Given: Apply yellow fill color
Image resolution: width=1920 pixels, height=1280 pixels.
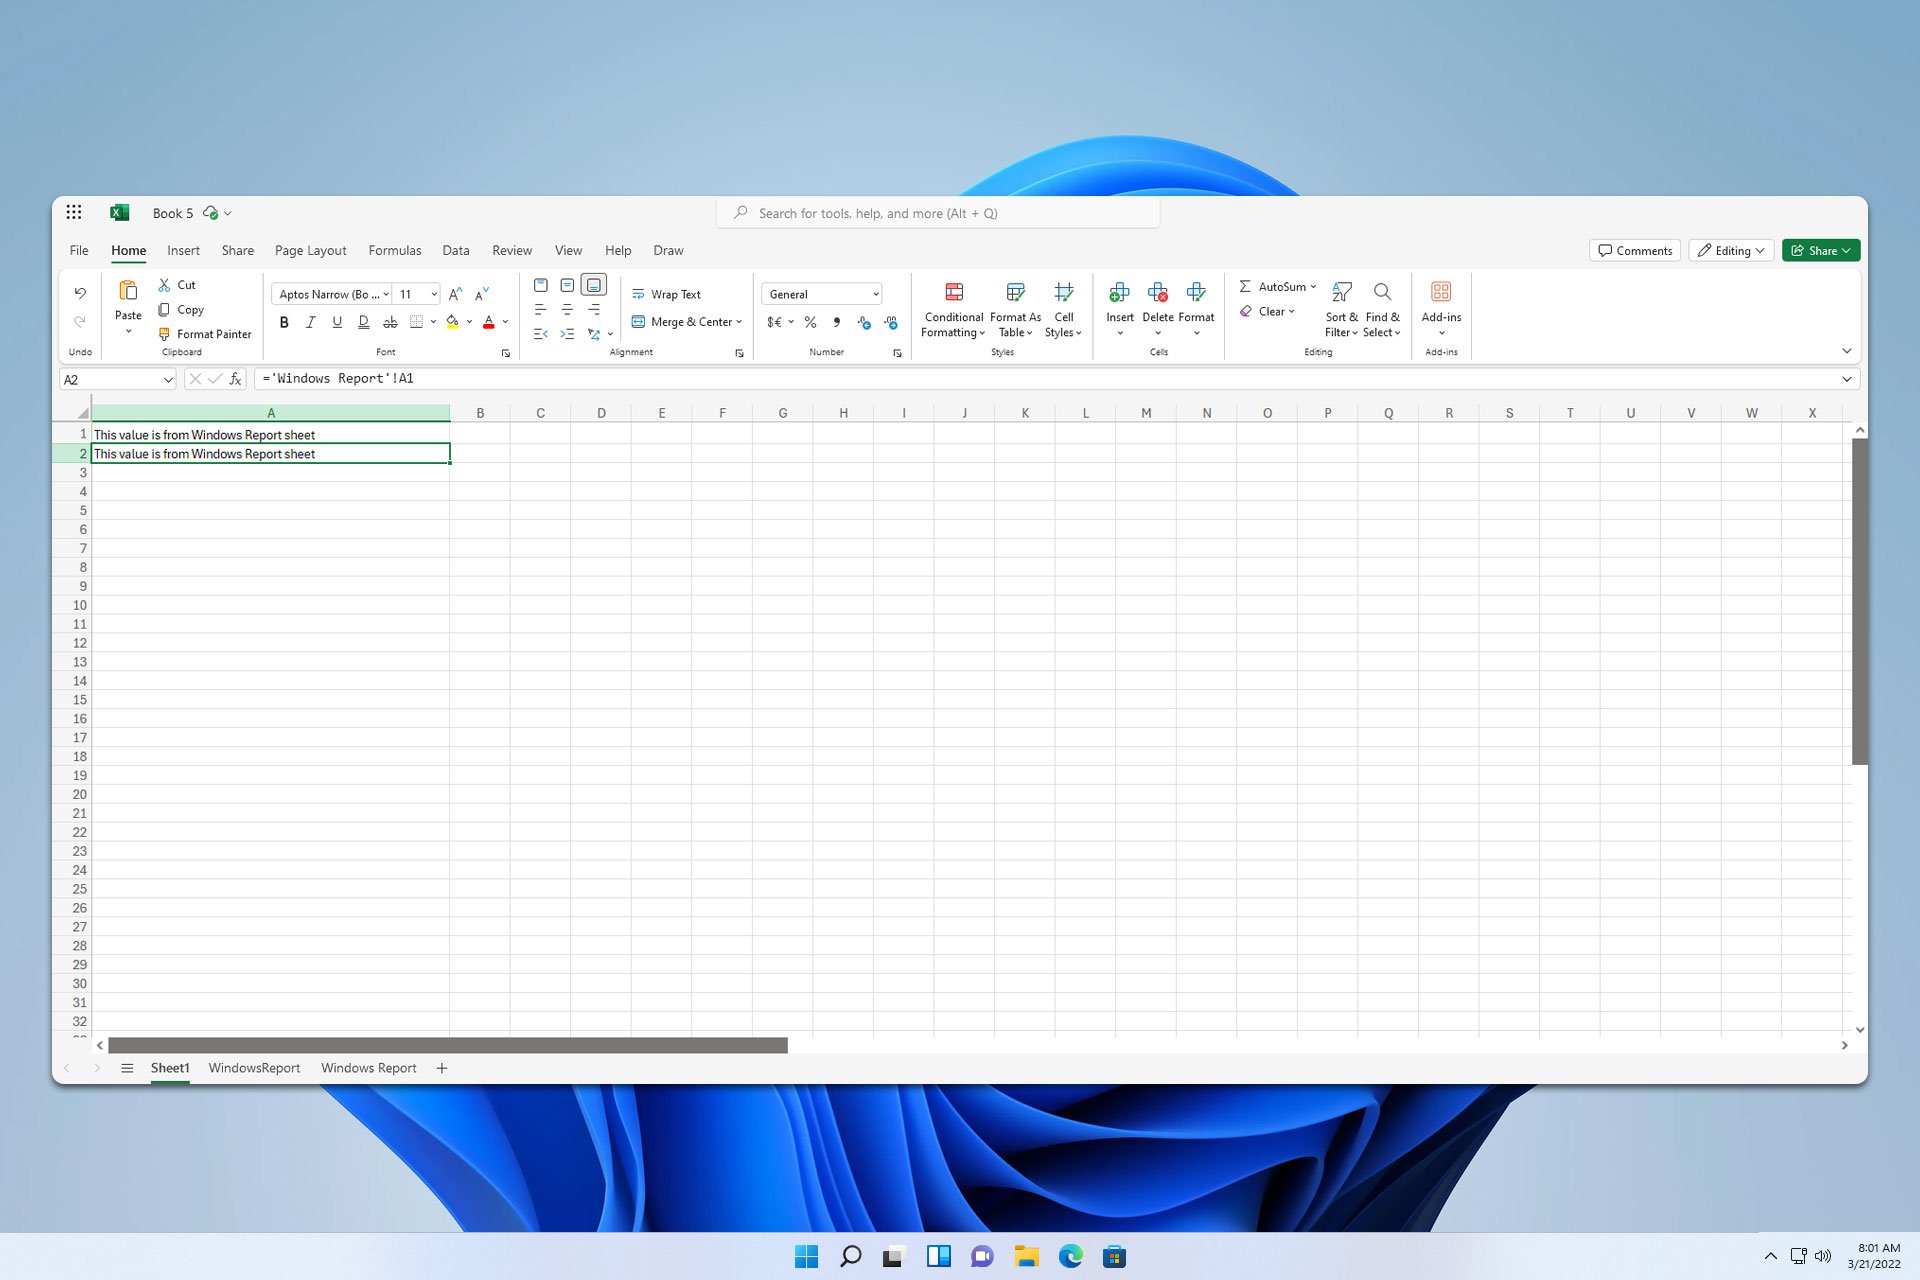Looking at the screenshot, I should [x=453, y=322].
